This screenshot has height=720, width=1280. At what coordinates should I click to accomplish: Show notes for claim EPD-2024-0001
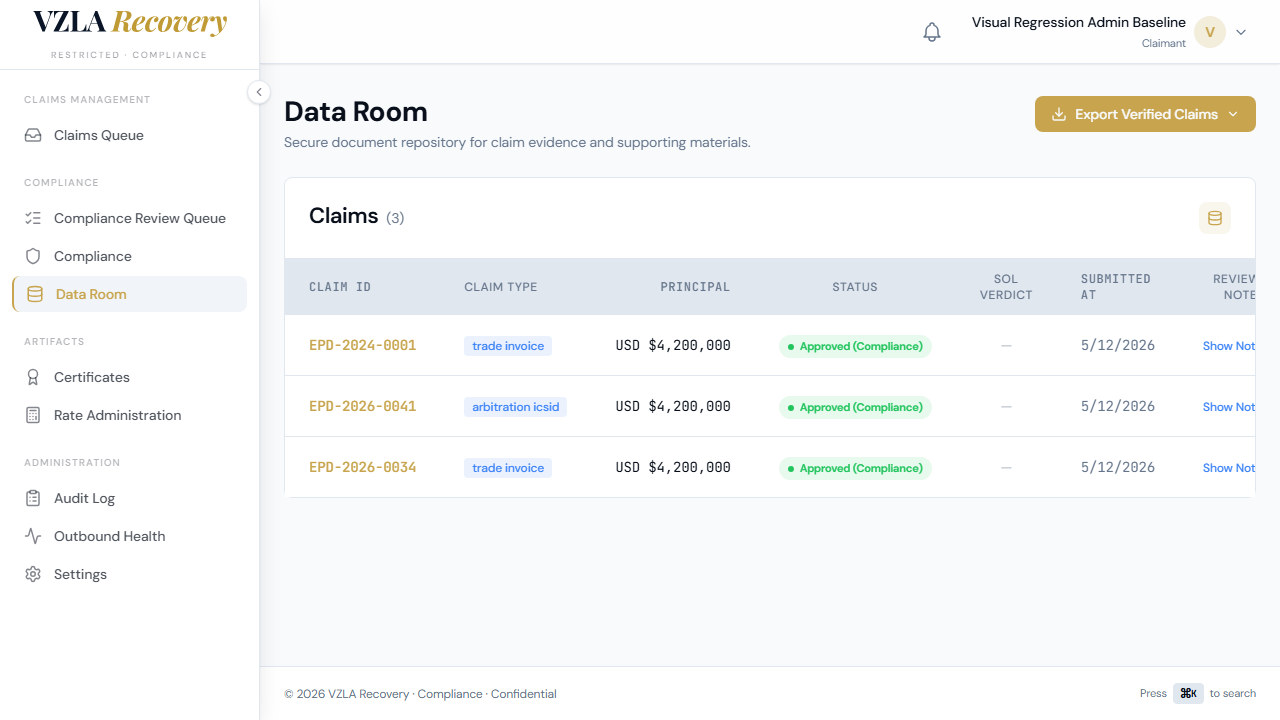[1228, 346]
